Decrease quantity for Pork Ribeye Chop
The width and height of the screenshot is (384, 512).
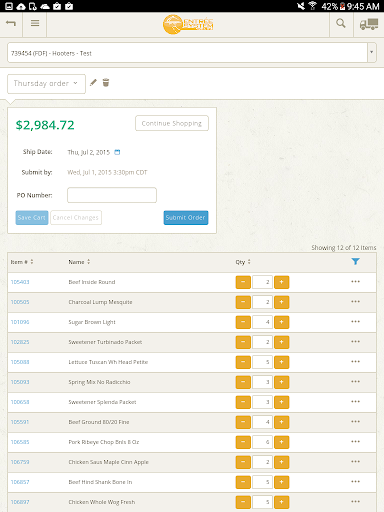pos(243,442)
